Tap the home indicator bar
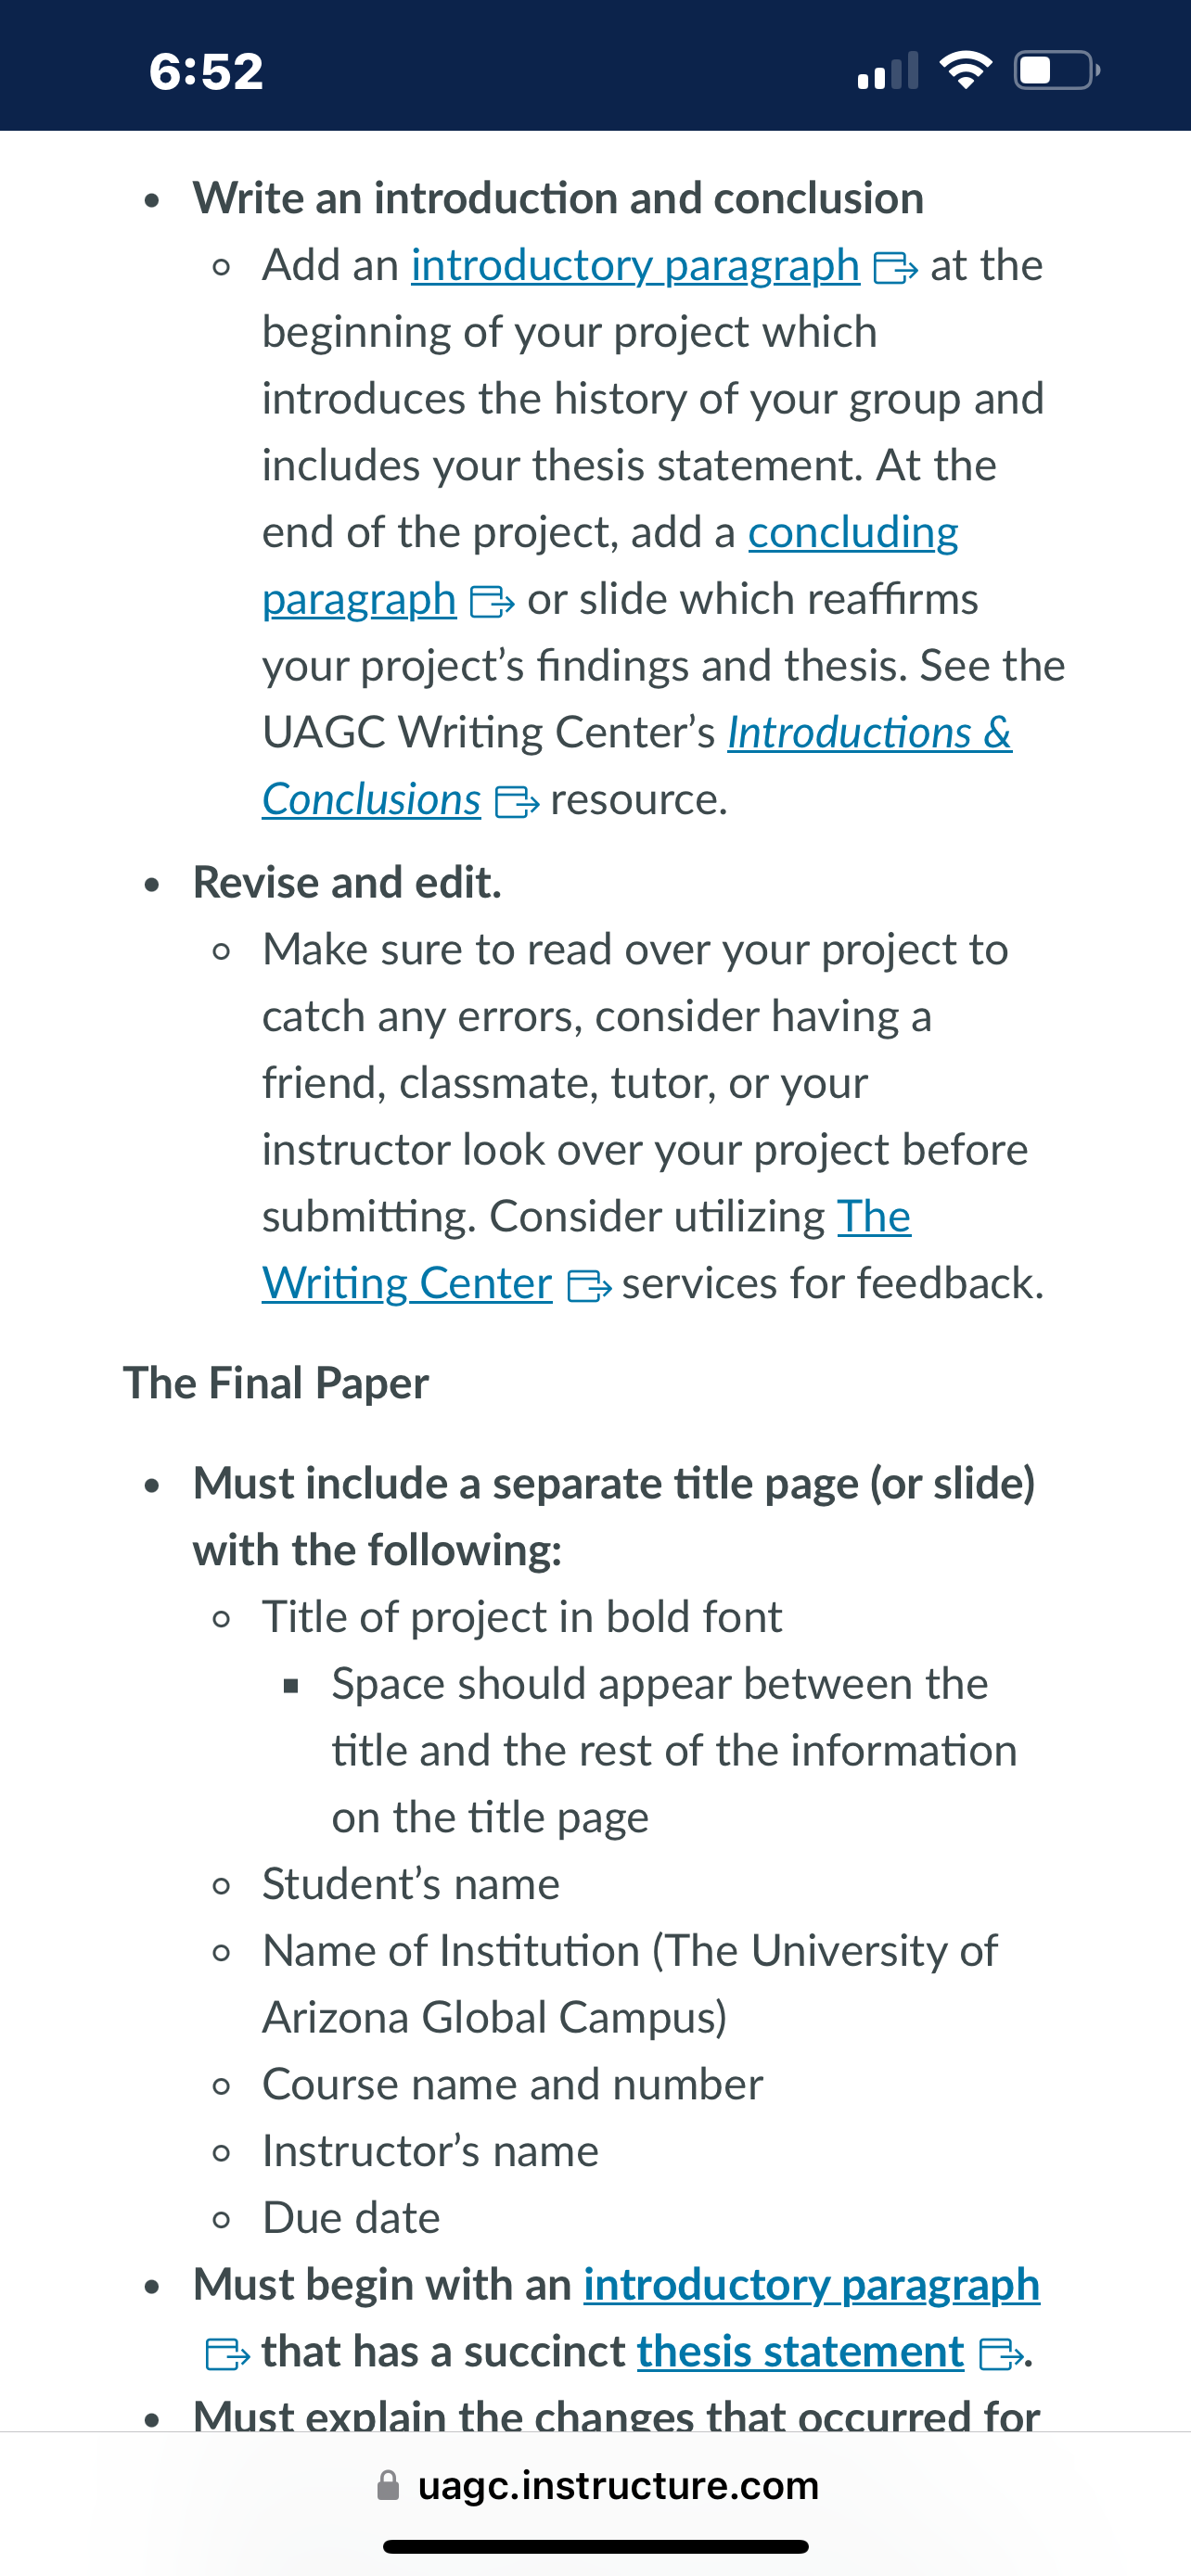 (x=596, y=2546)
